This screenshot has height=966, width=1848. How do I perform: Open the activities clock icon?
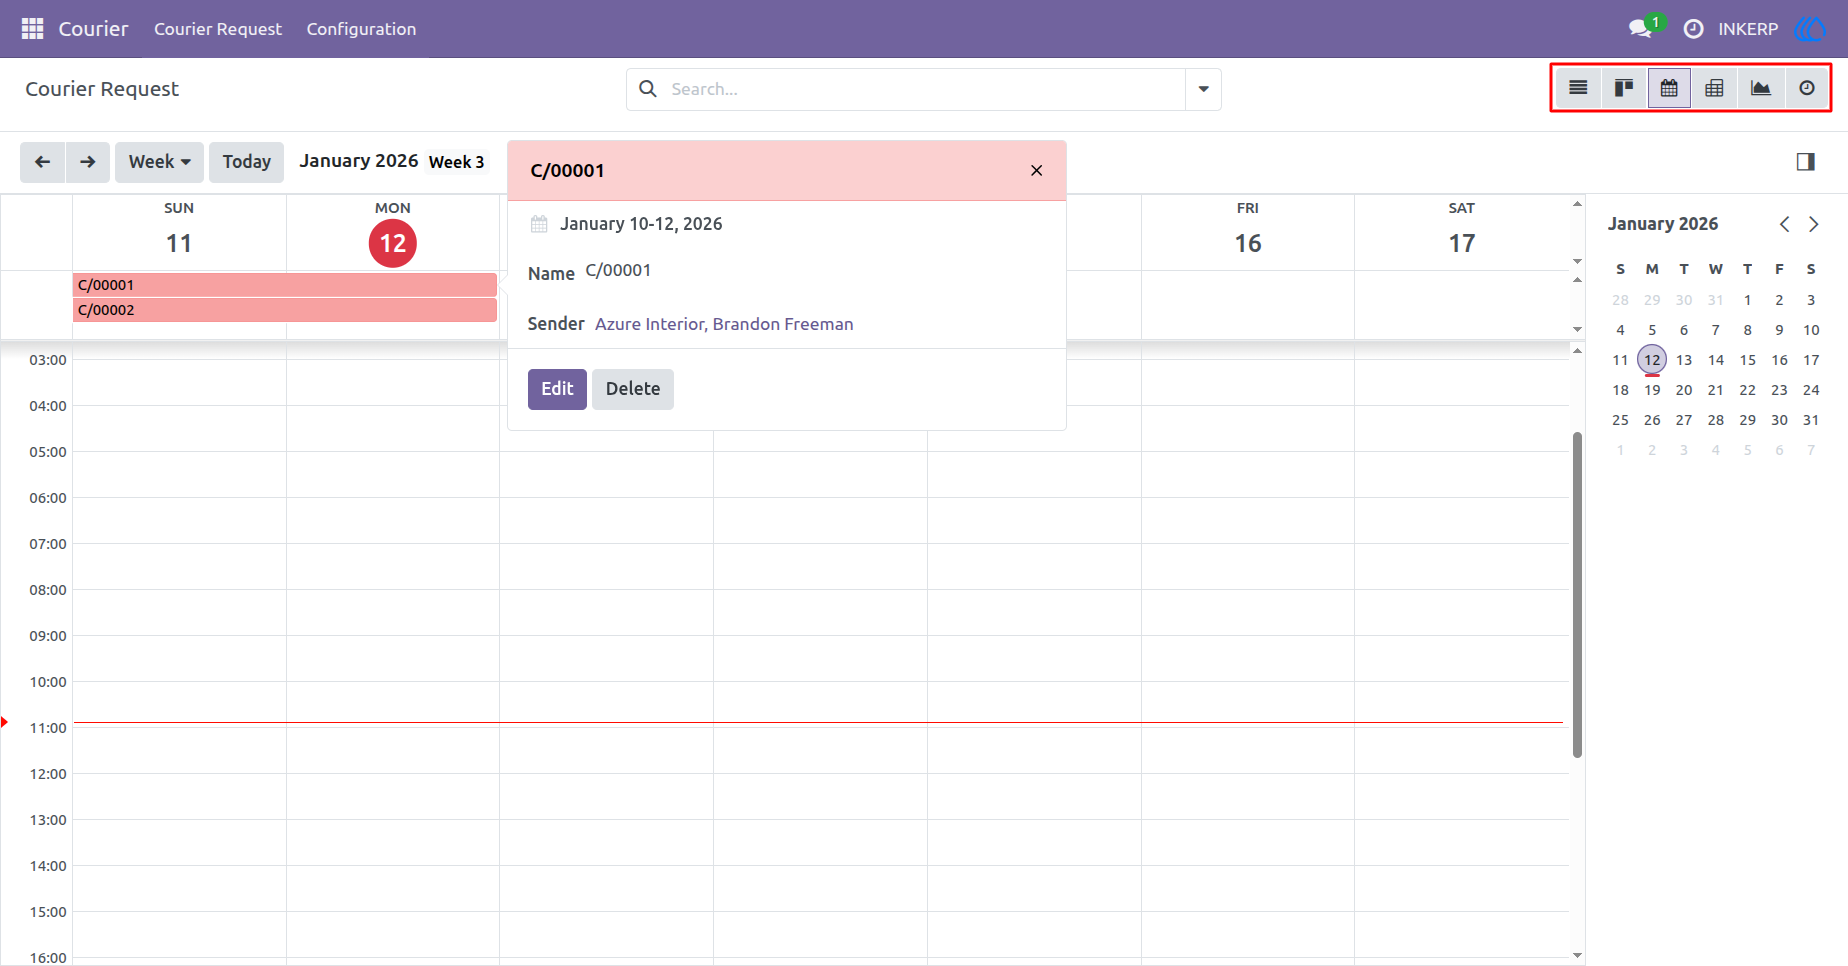click(x=1693, y=29)
